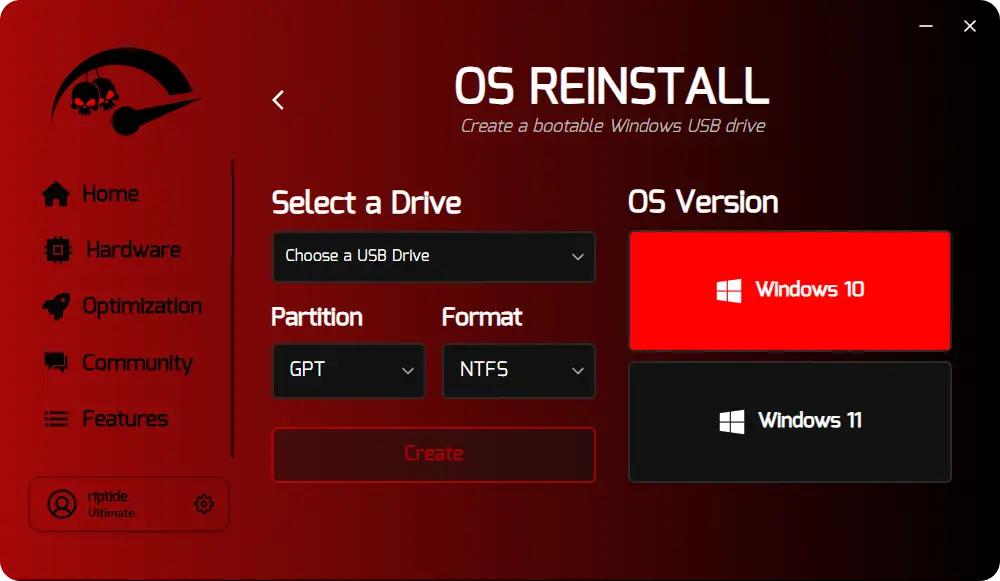
Task: Expand the GPT partition dropdown
Action: [x=348, y=370]
